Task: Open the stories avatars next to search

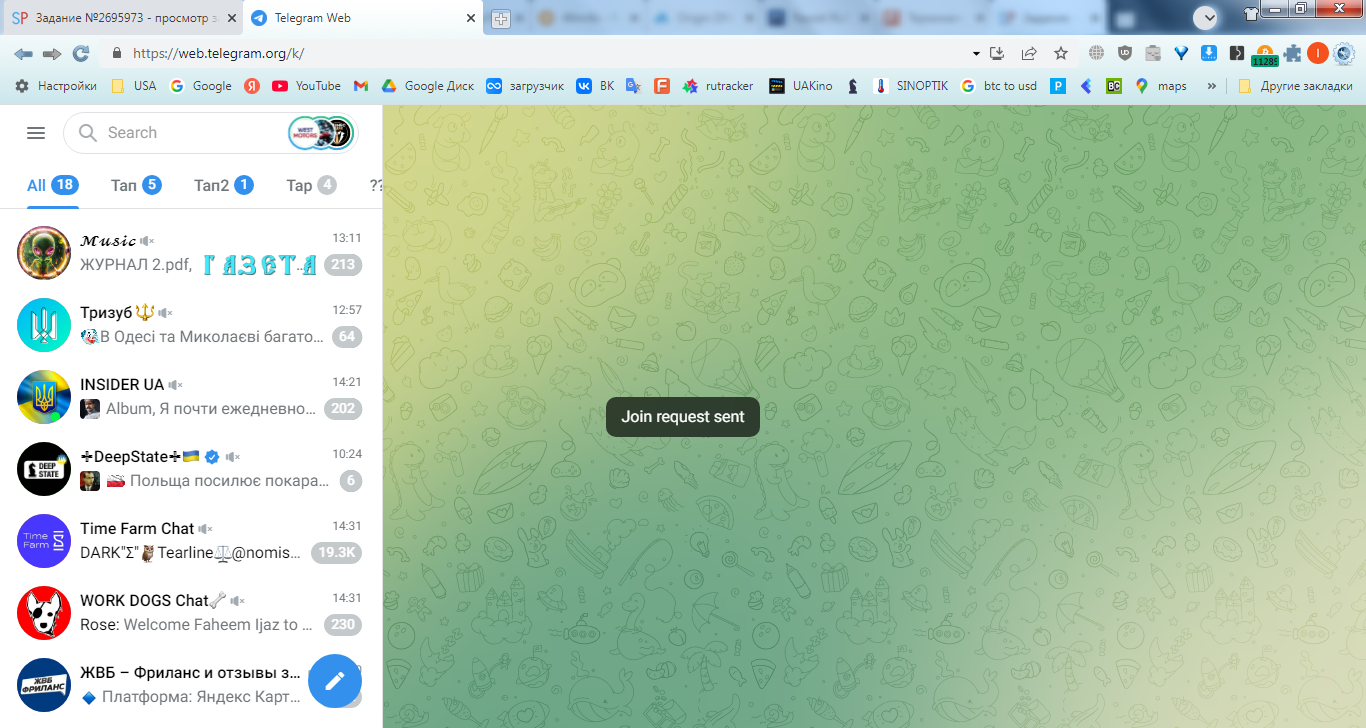Action: tap(322, 133)
